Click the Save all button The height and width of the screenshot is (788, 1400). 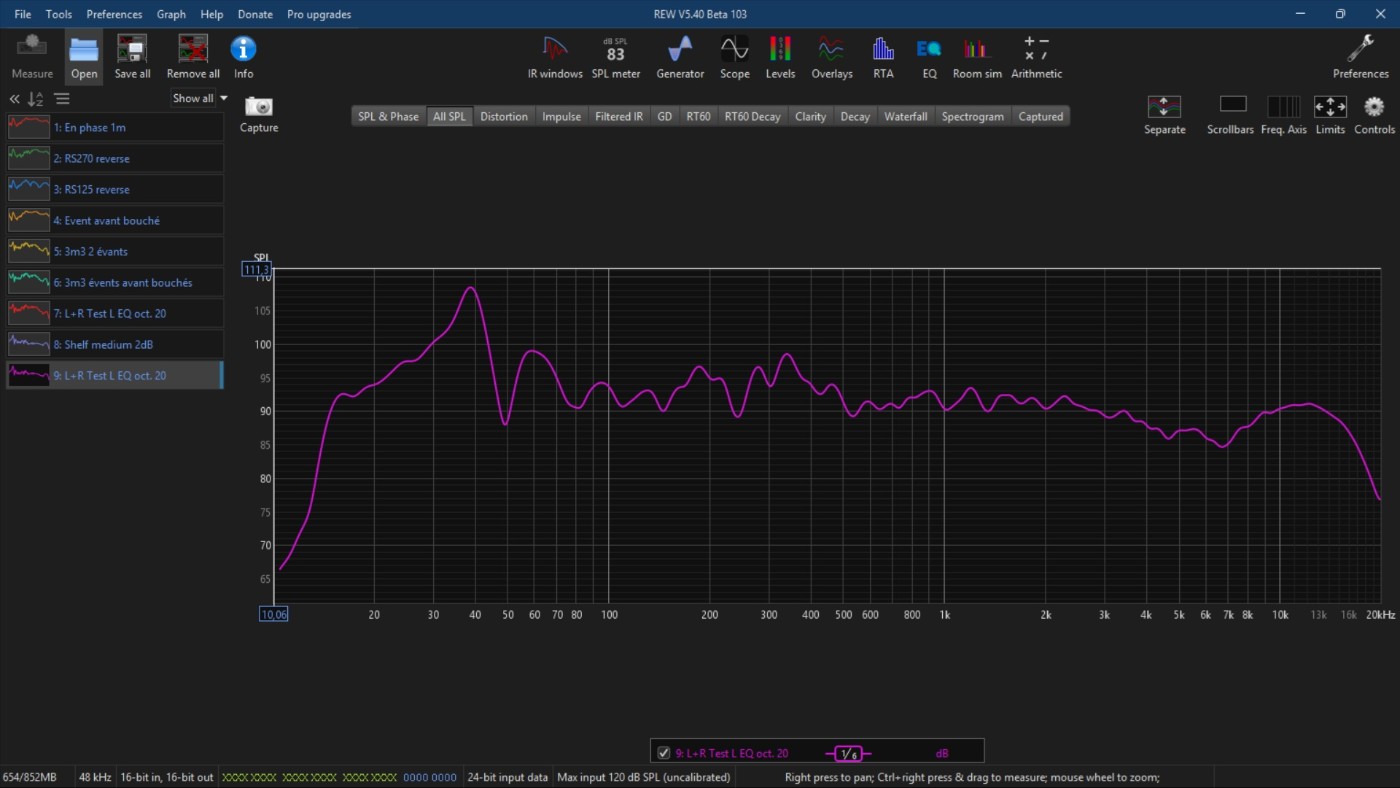coord(132,57)
